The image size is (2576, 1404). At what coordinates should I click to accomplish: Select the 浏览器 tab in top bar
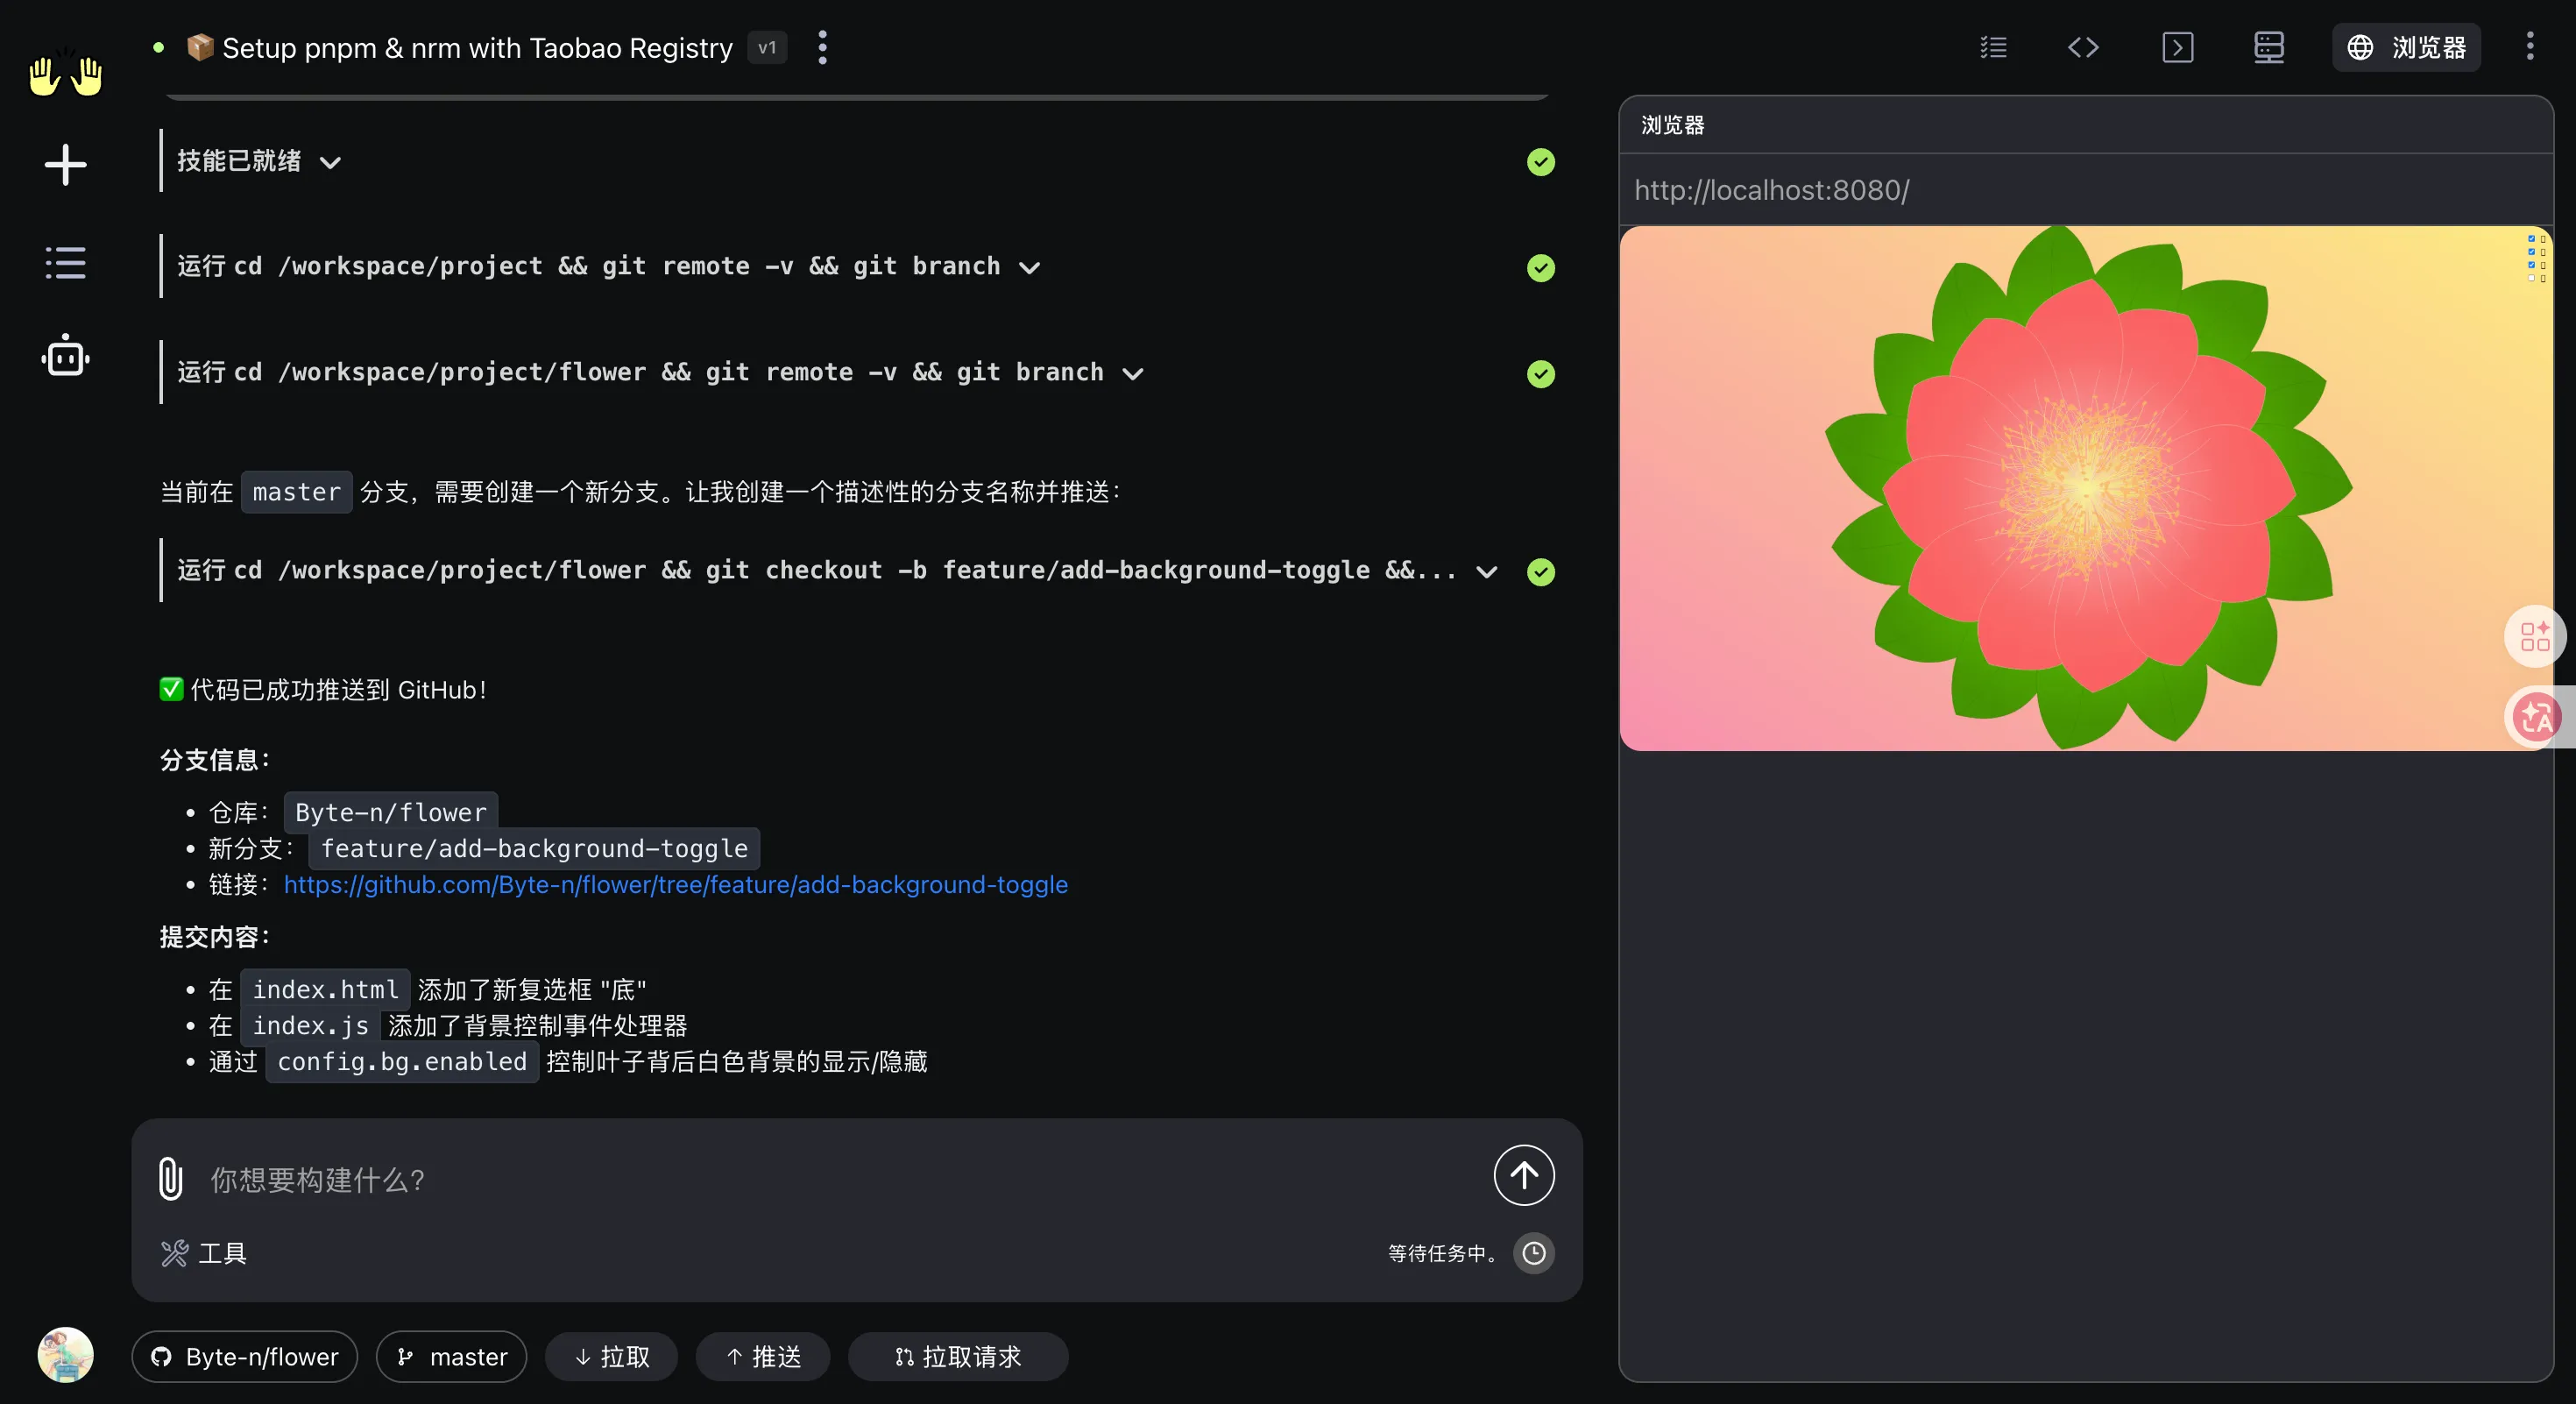(2406, 47)
